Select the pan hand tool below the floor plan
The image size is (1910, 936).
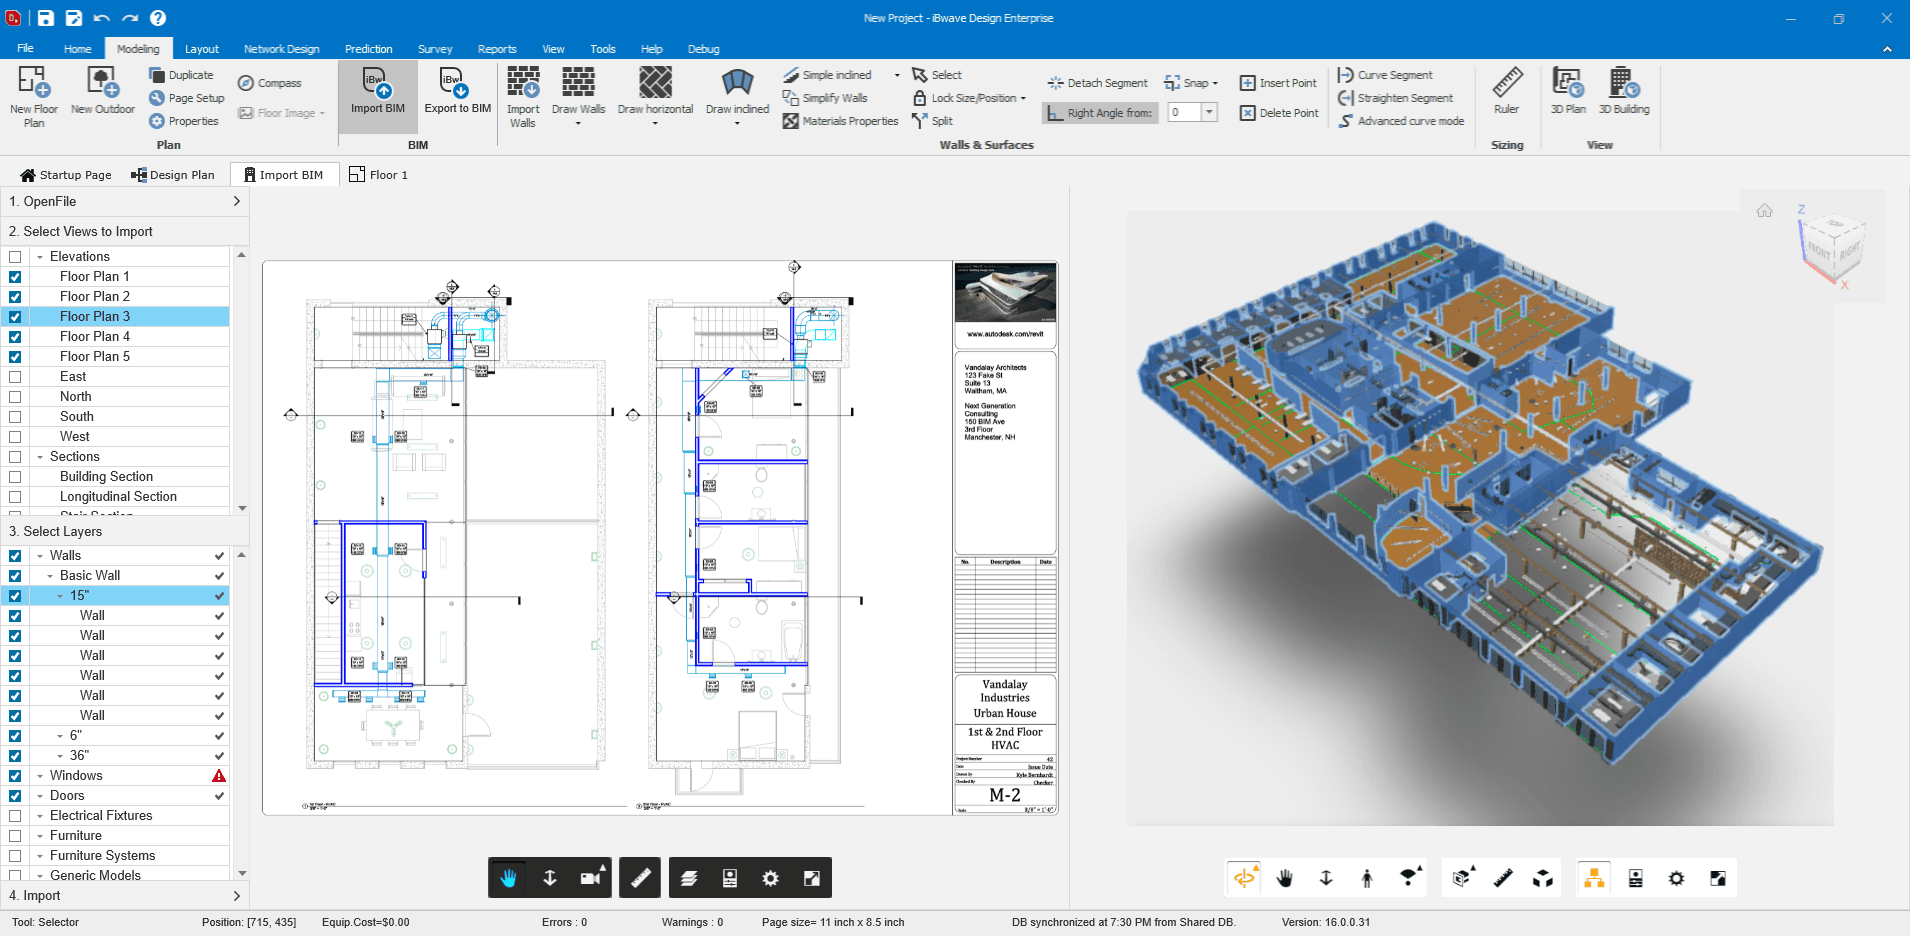pos(509,877)
